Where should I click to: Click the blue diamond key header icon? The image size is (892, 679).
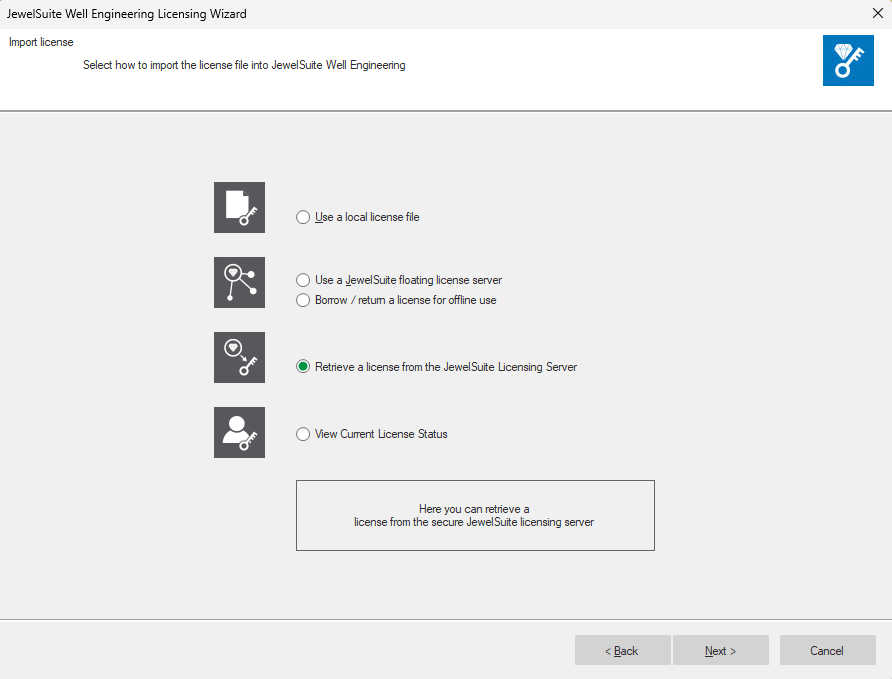848,60
